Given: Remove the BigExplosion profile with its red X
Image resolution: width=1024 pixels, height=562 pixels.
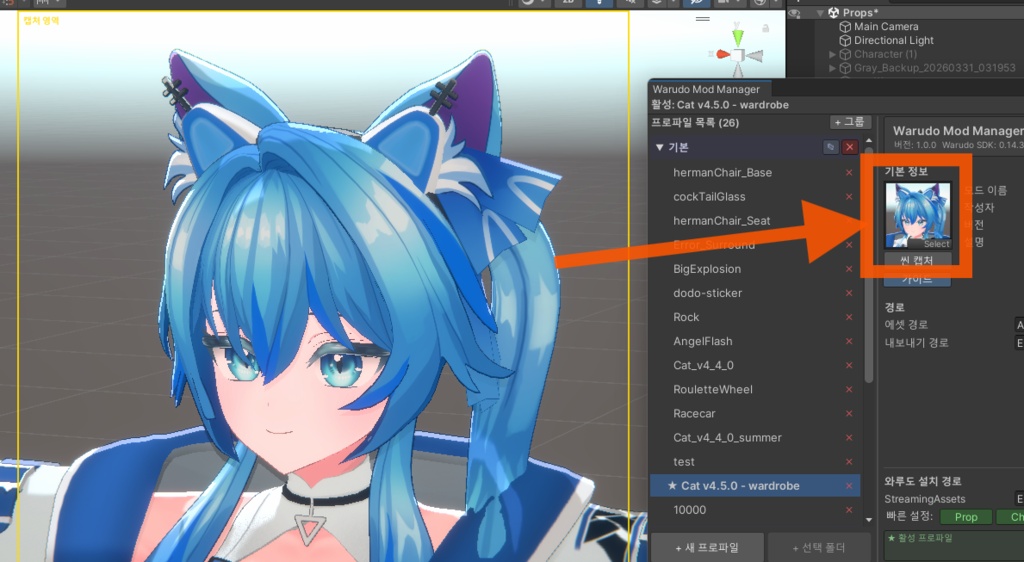Looking at the screenshot, I should pos(849,269).
